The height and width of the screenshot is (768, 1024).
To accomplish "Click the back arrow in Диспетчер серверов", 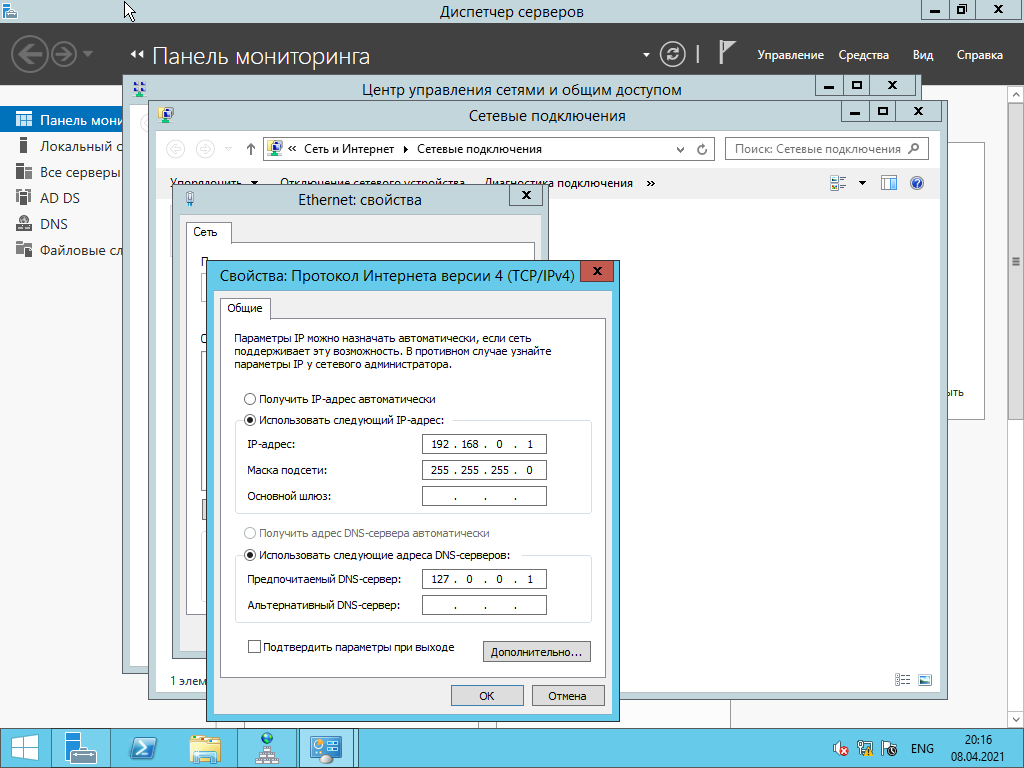I will (29, 54).
